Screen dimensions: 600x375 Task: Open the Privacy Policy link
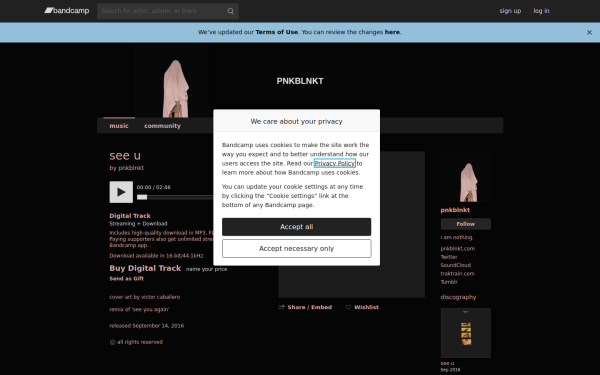(334, 163)
